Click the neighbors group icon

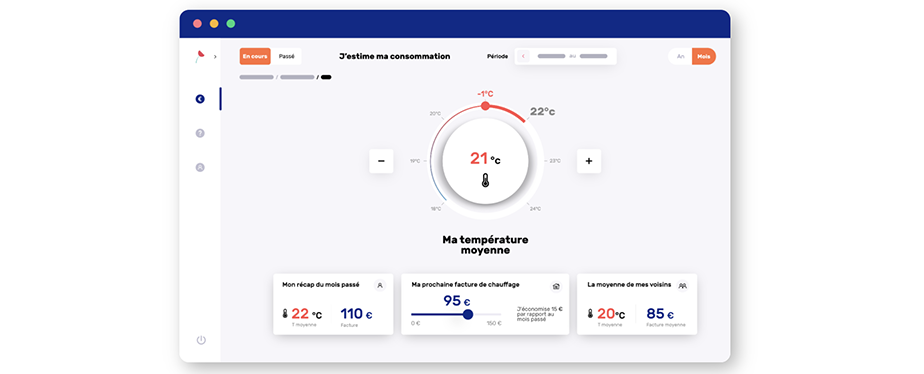(x=683, y=285)
